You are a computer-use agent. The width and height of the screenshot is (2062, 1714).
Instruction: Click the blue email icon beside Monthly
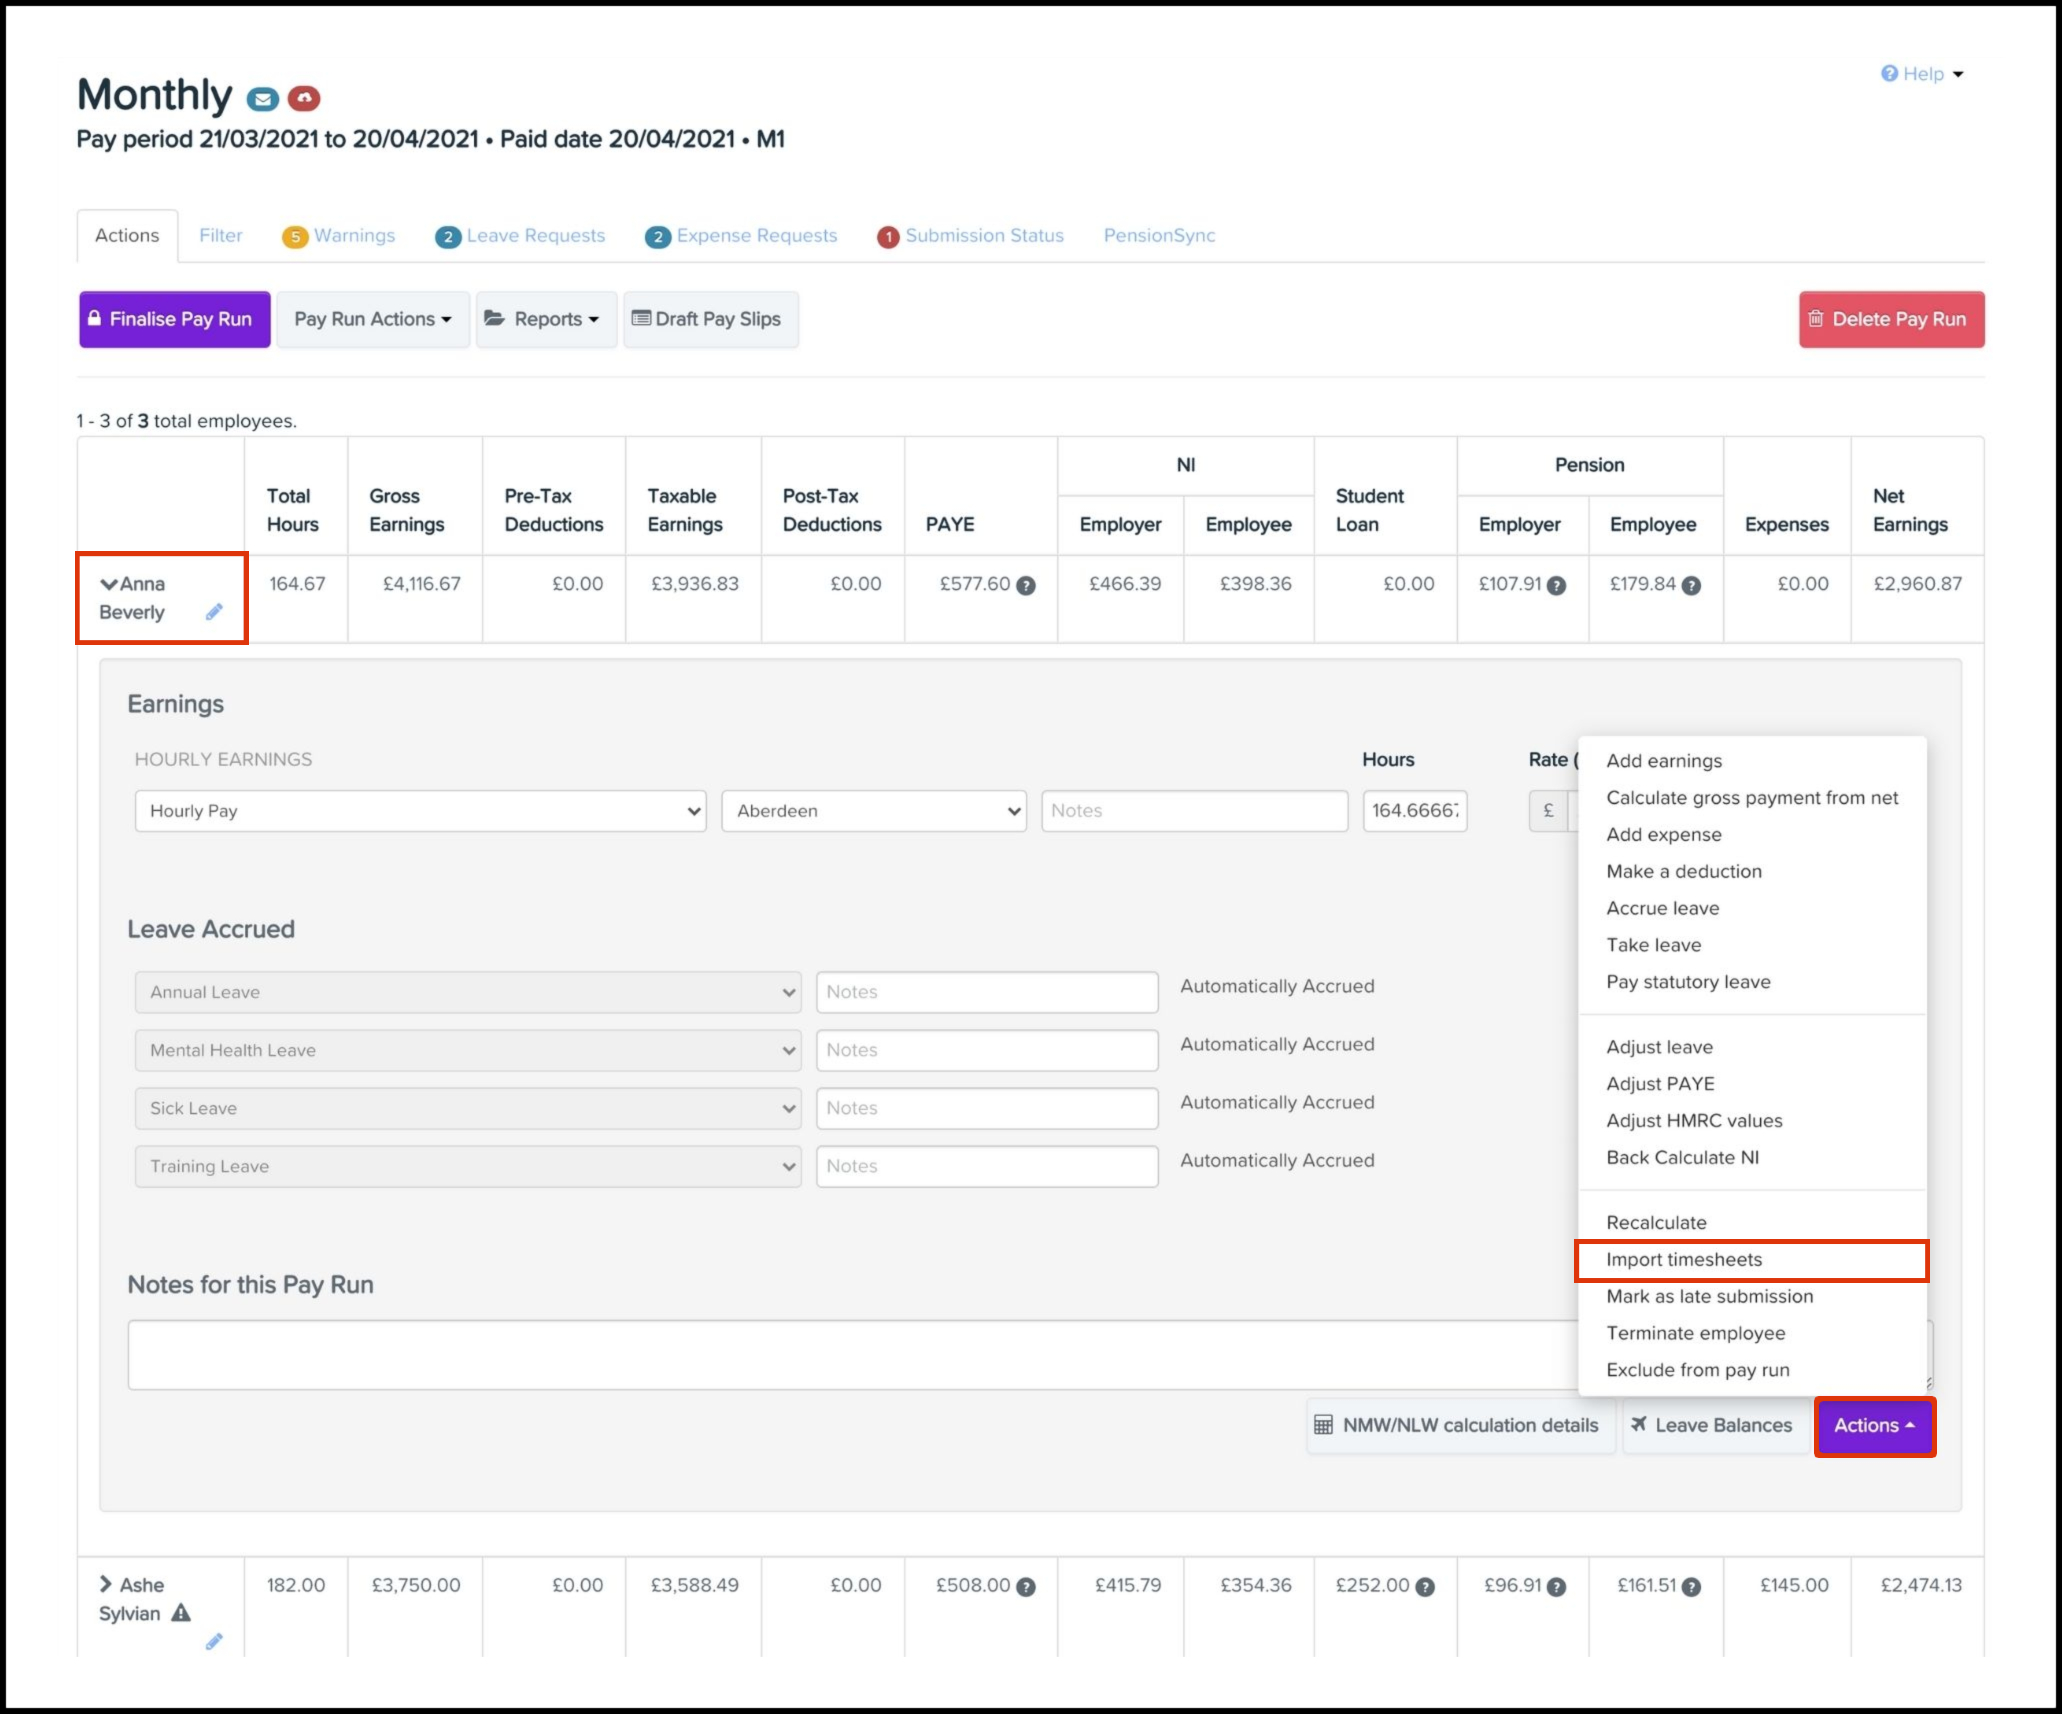click(262, 98)
